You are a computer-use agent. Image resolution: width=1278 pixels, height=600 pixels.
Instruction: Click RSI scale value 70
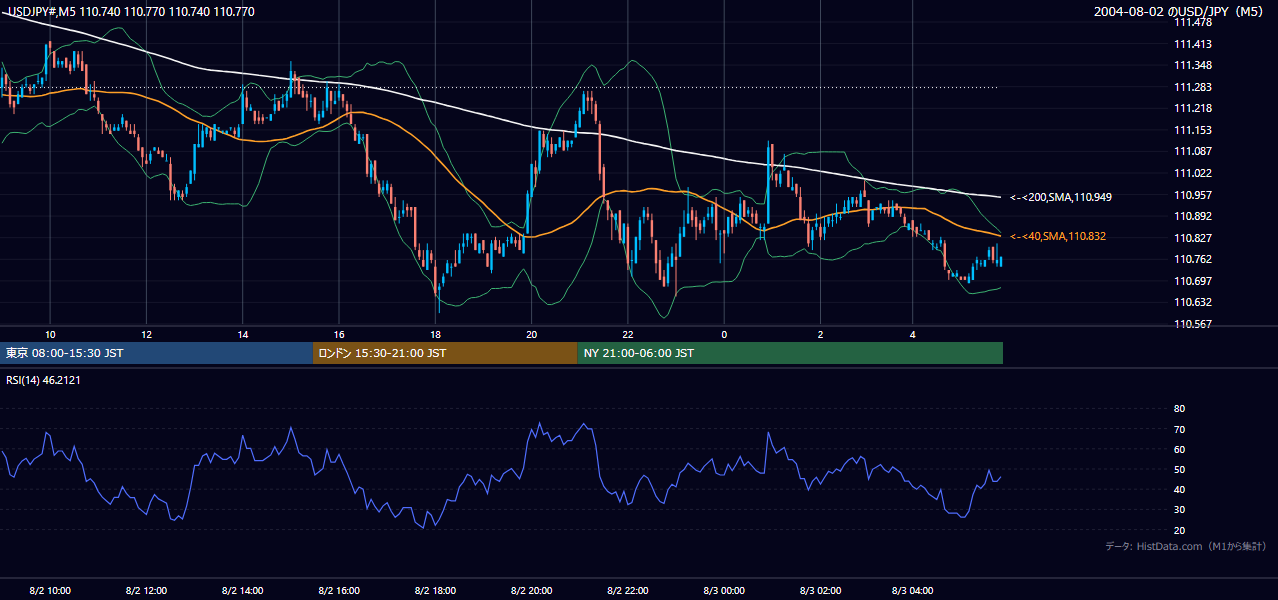[1179, 430]
